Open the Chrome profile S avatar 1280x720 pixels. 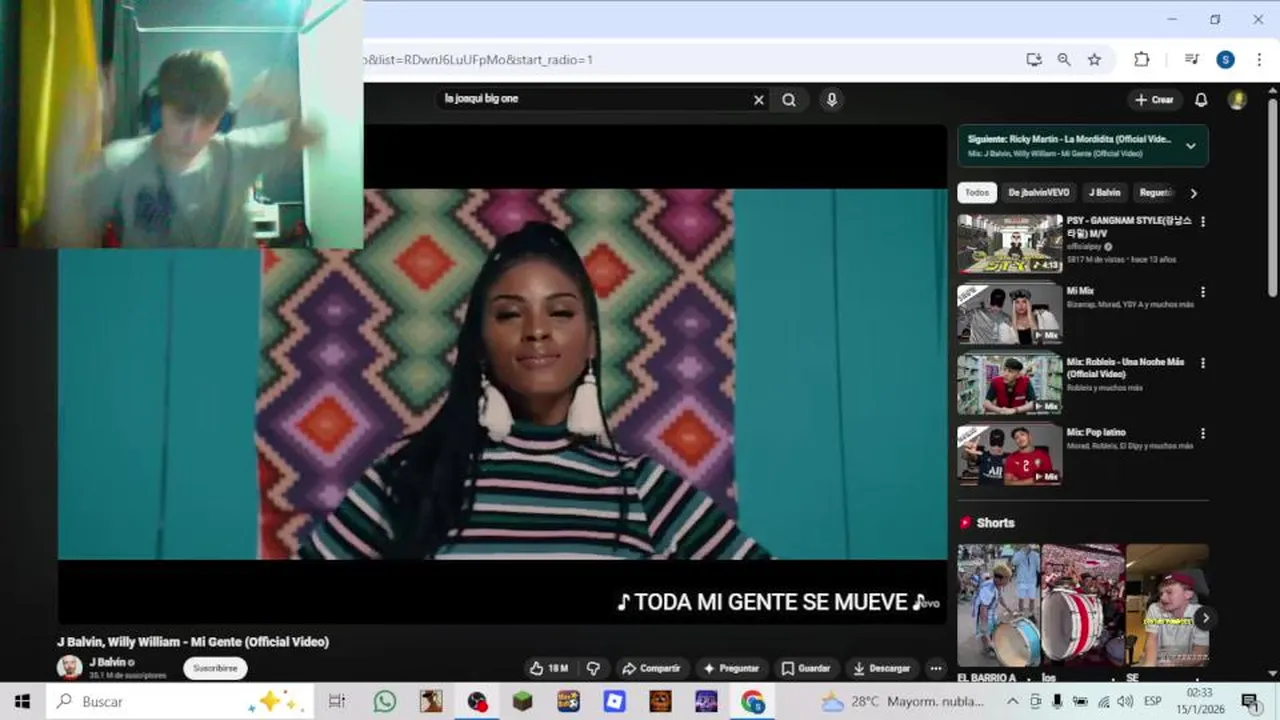tap(1225, 60)
